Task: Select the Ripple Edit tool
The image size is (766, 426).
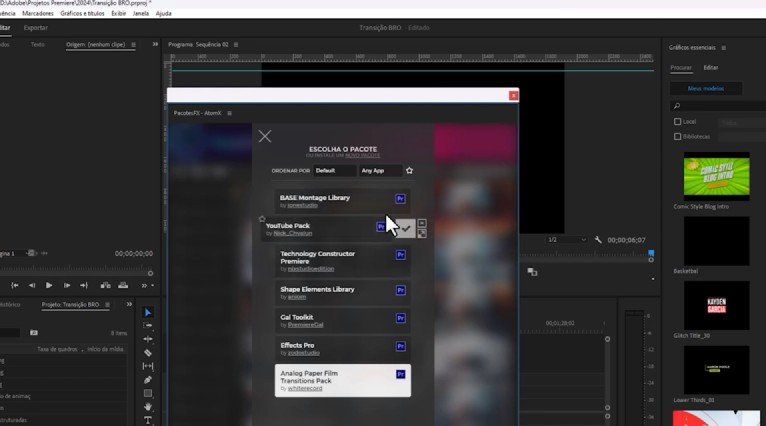Action: [148, 339]
